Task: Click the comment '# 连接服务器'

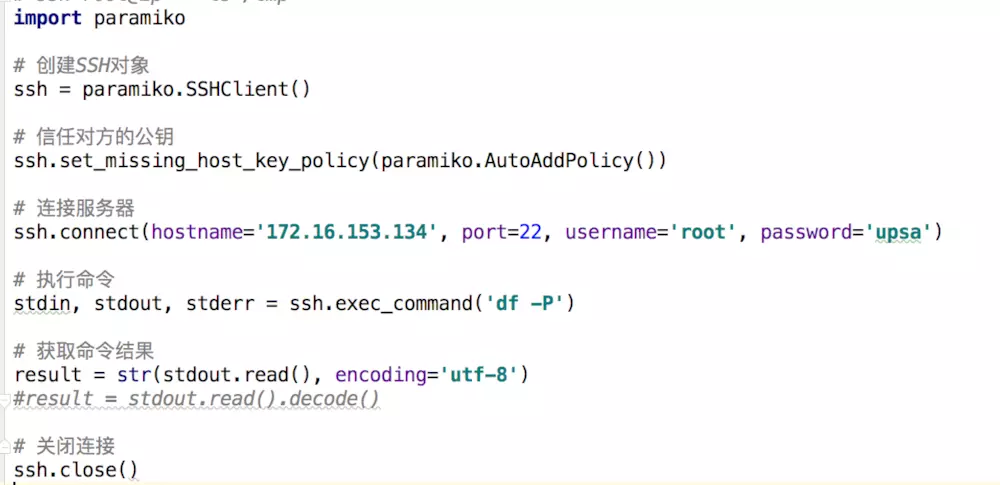Action: 74,208
